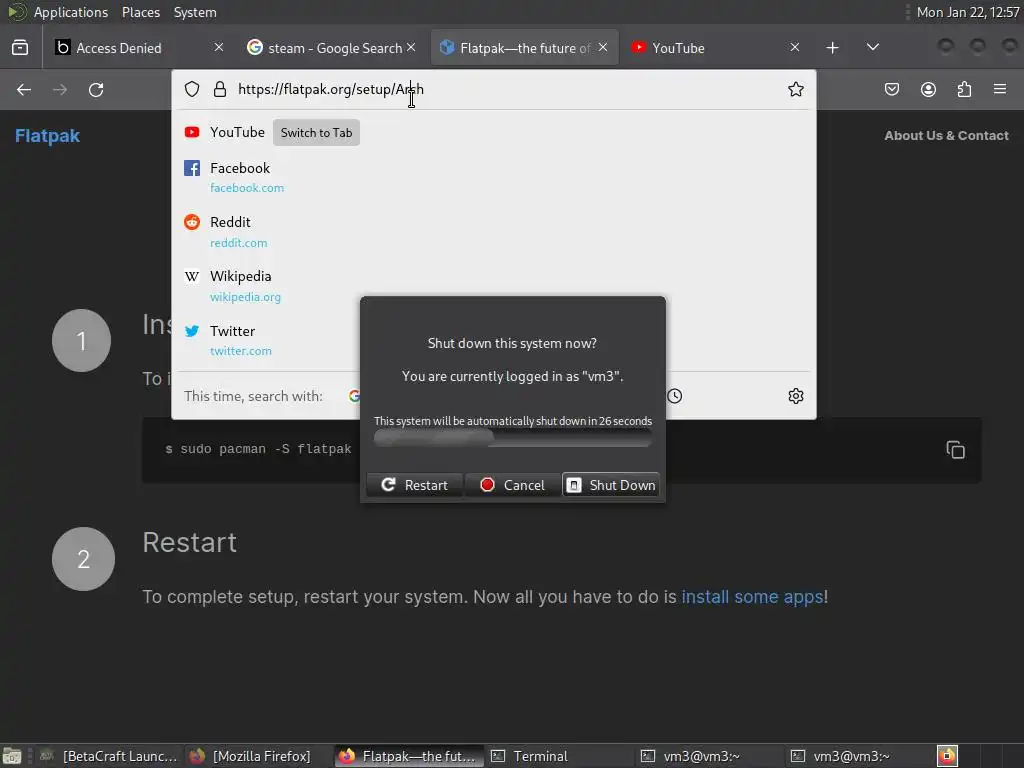The image size is (1024, 768).
Task: Click the clock Mon Jan 22 12:57
Action: (x=968, y=12)
